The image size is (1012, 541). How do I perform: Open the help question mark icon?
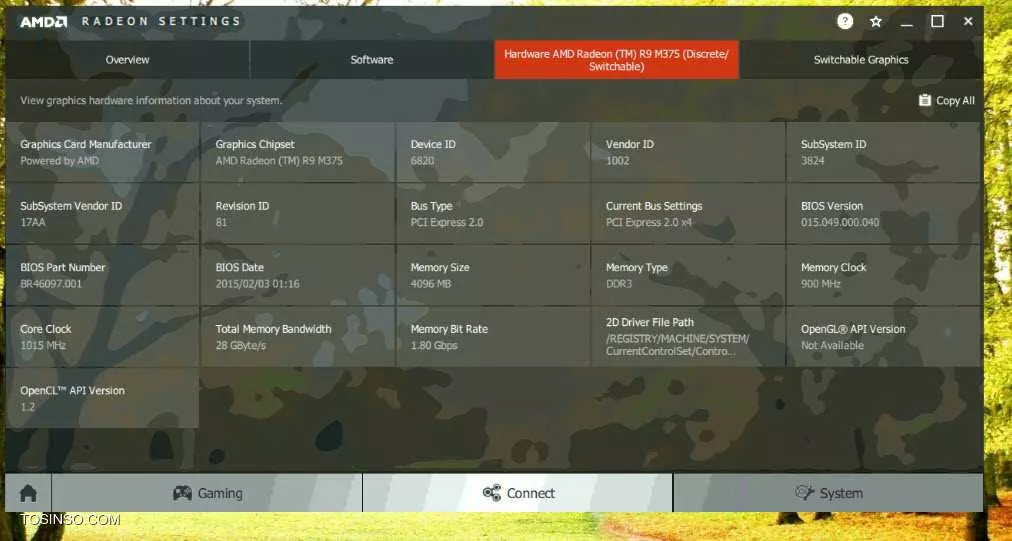(x=845, y=21)
